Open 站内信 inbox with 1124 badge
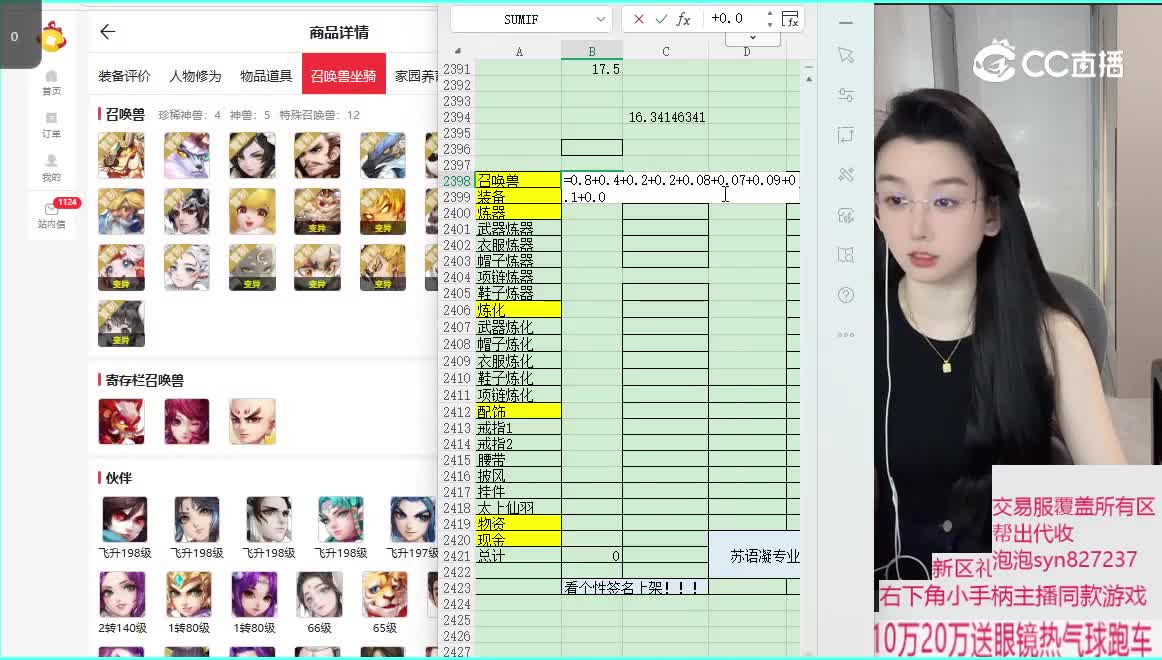The image size is (1162, 660). point(51,215)
